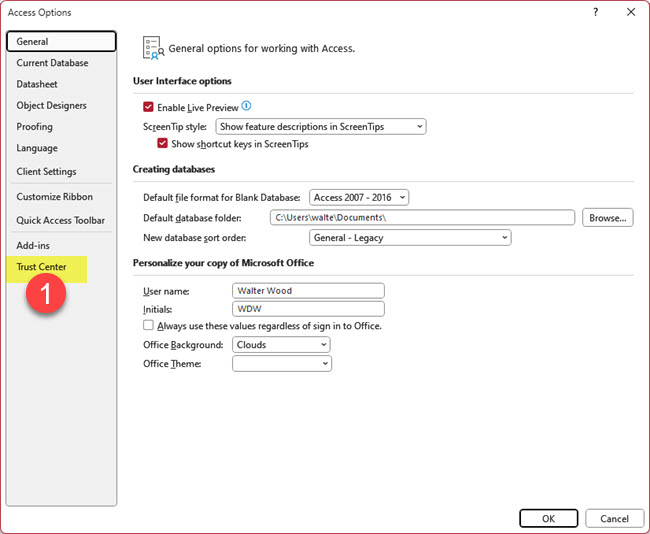
Task: Click the Browse... button
Action: (608, 218)
